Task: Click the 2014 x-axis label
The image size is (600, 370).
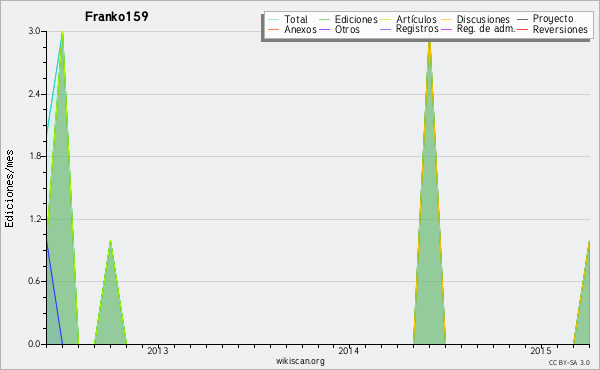Action: [x=349, y=351]
